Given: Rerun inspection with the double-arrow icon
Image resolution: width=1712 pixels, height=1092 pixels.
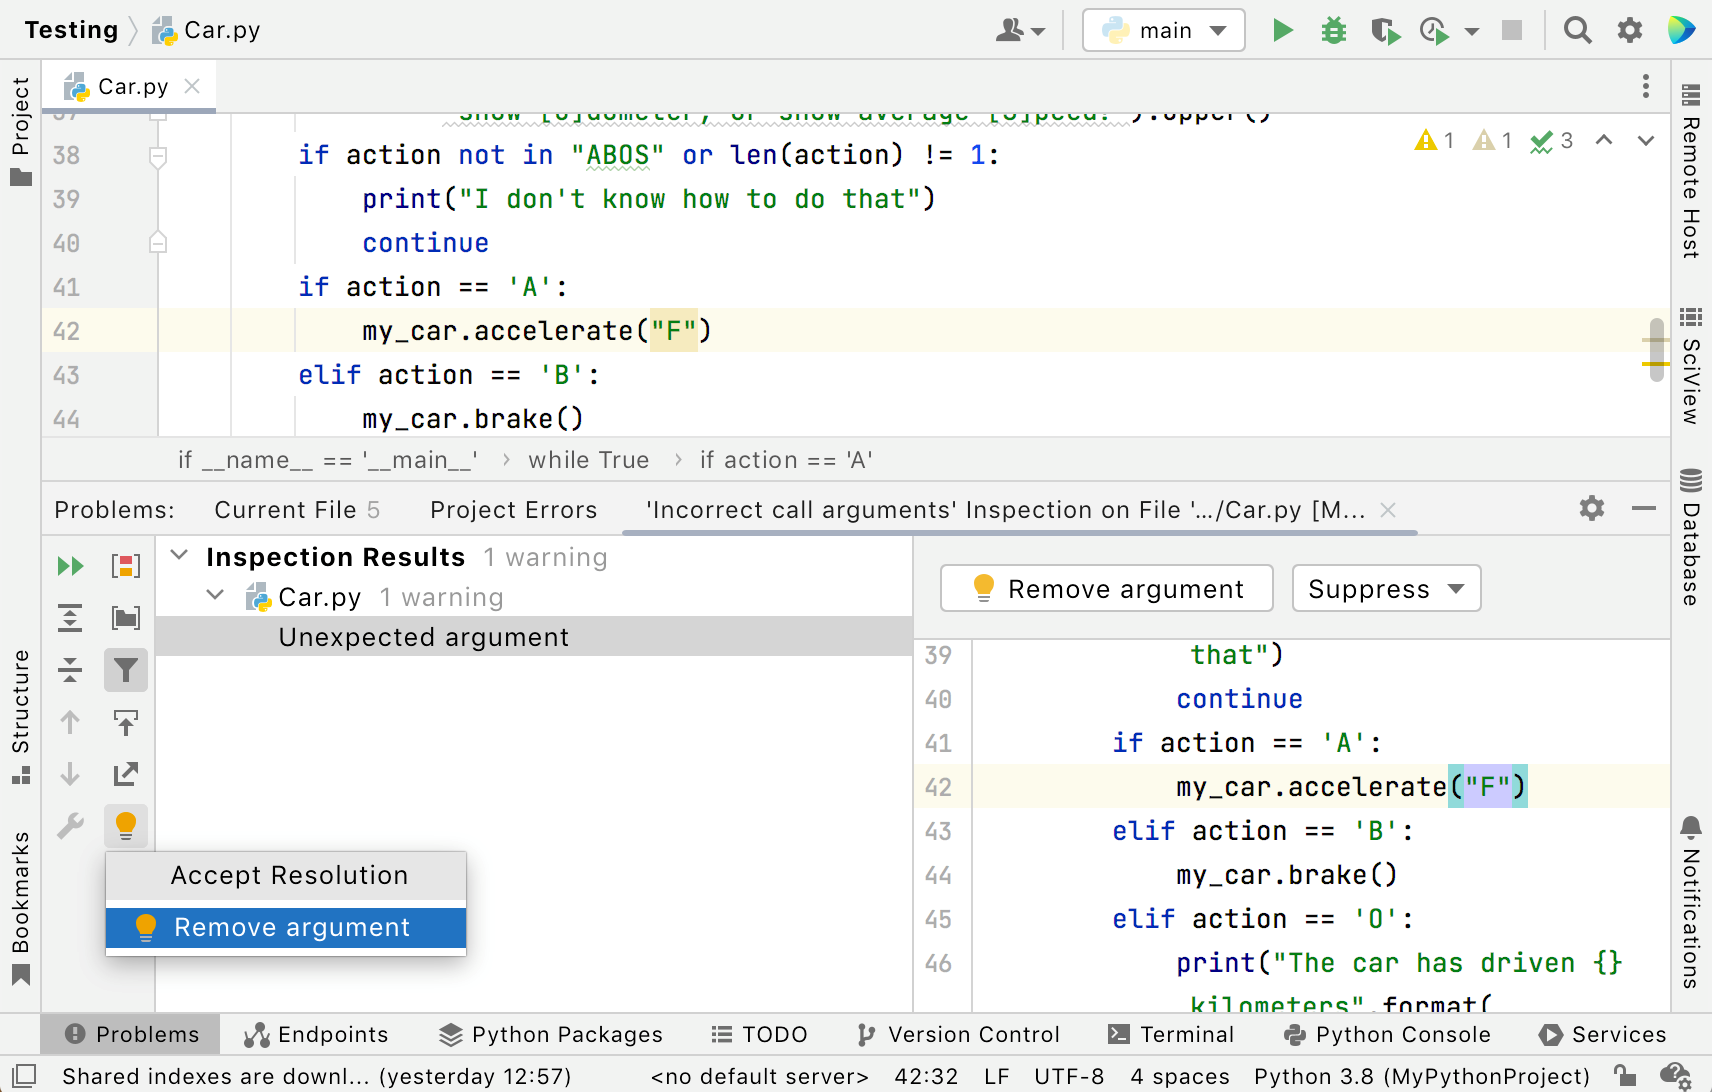Looking at the screenshot, I should click(70, 566).
